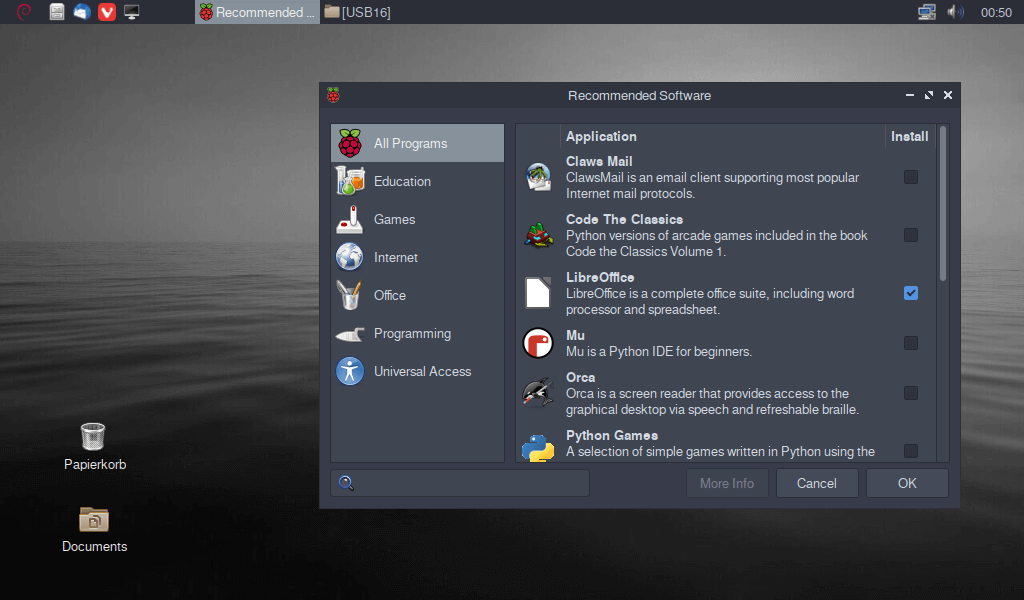Switch to the Education category
The width and height of the screenshot is (1024, 600).
tap(417, 181)
